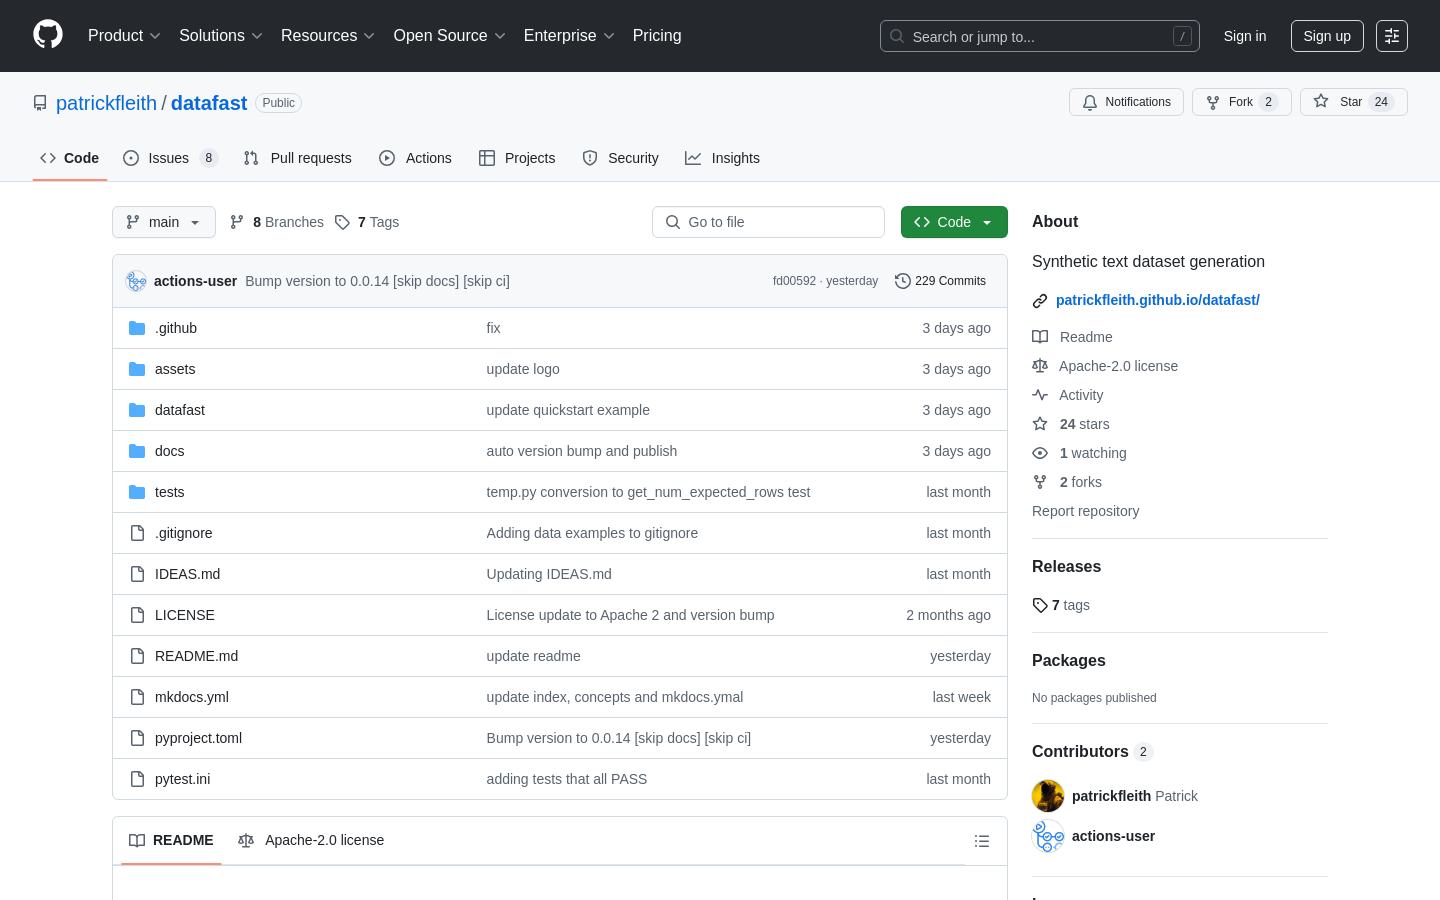
Task: View the 229 Commits history
Action: [940, 281]
